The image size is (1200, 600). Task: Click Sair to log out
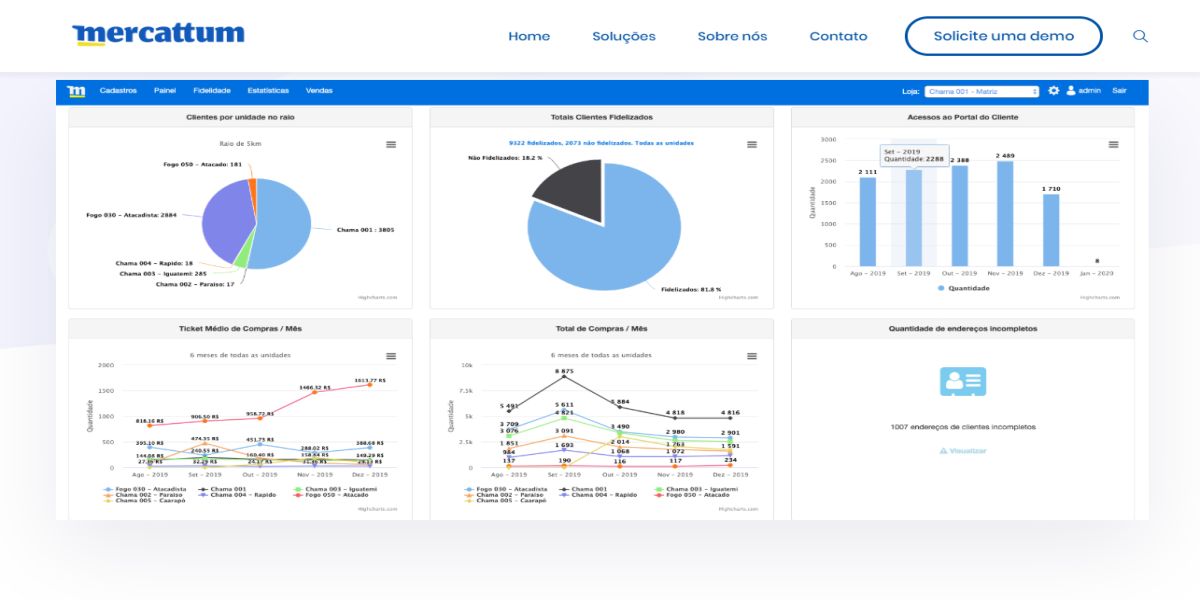(1118, 90)
